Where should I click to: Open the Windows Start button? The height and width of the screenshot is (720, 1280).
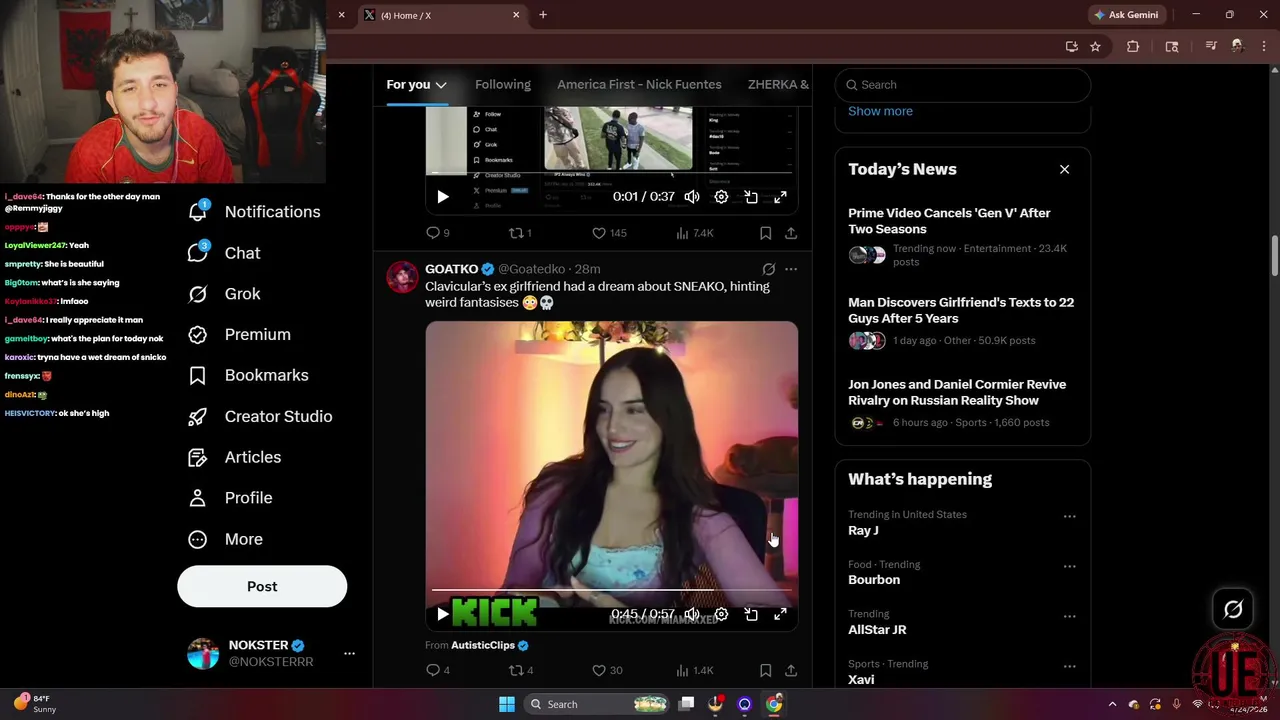pyautogui.click(x=507, y=704)
